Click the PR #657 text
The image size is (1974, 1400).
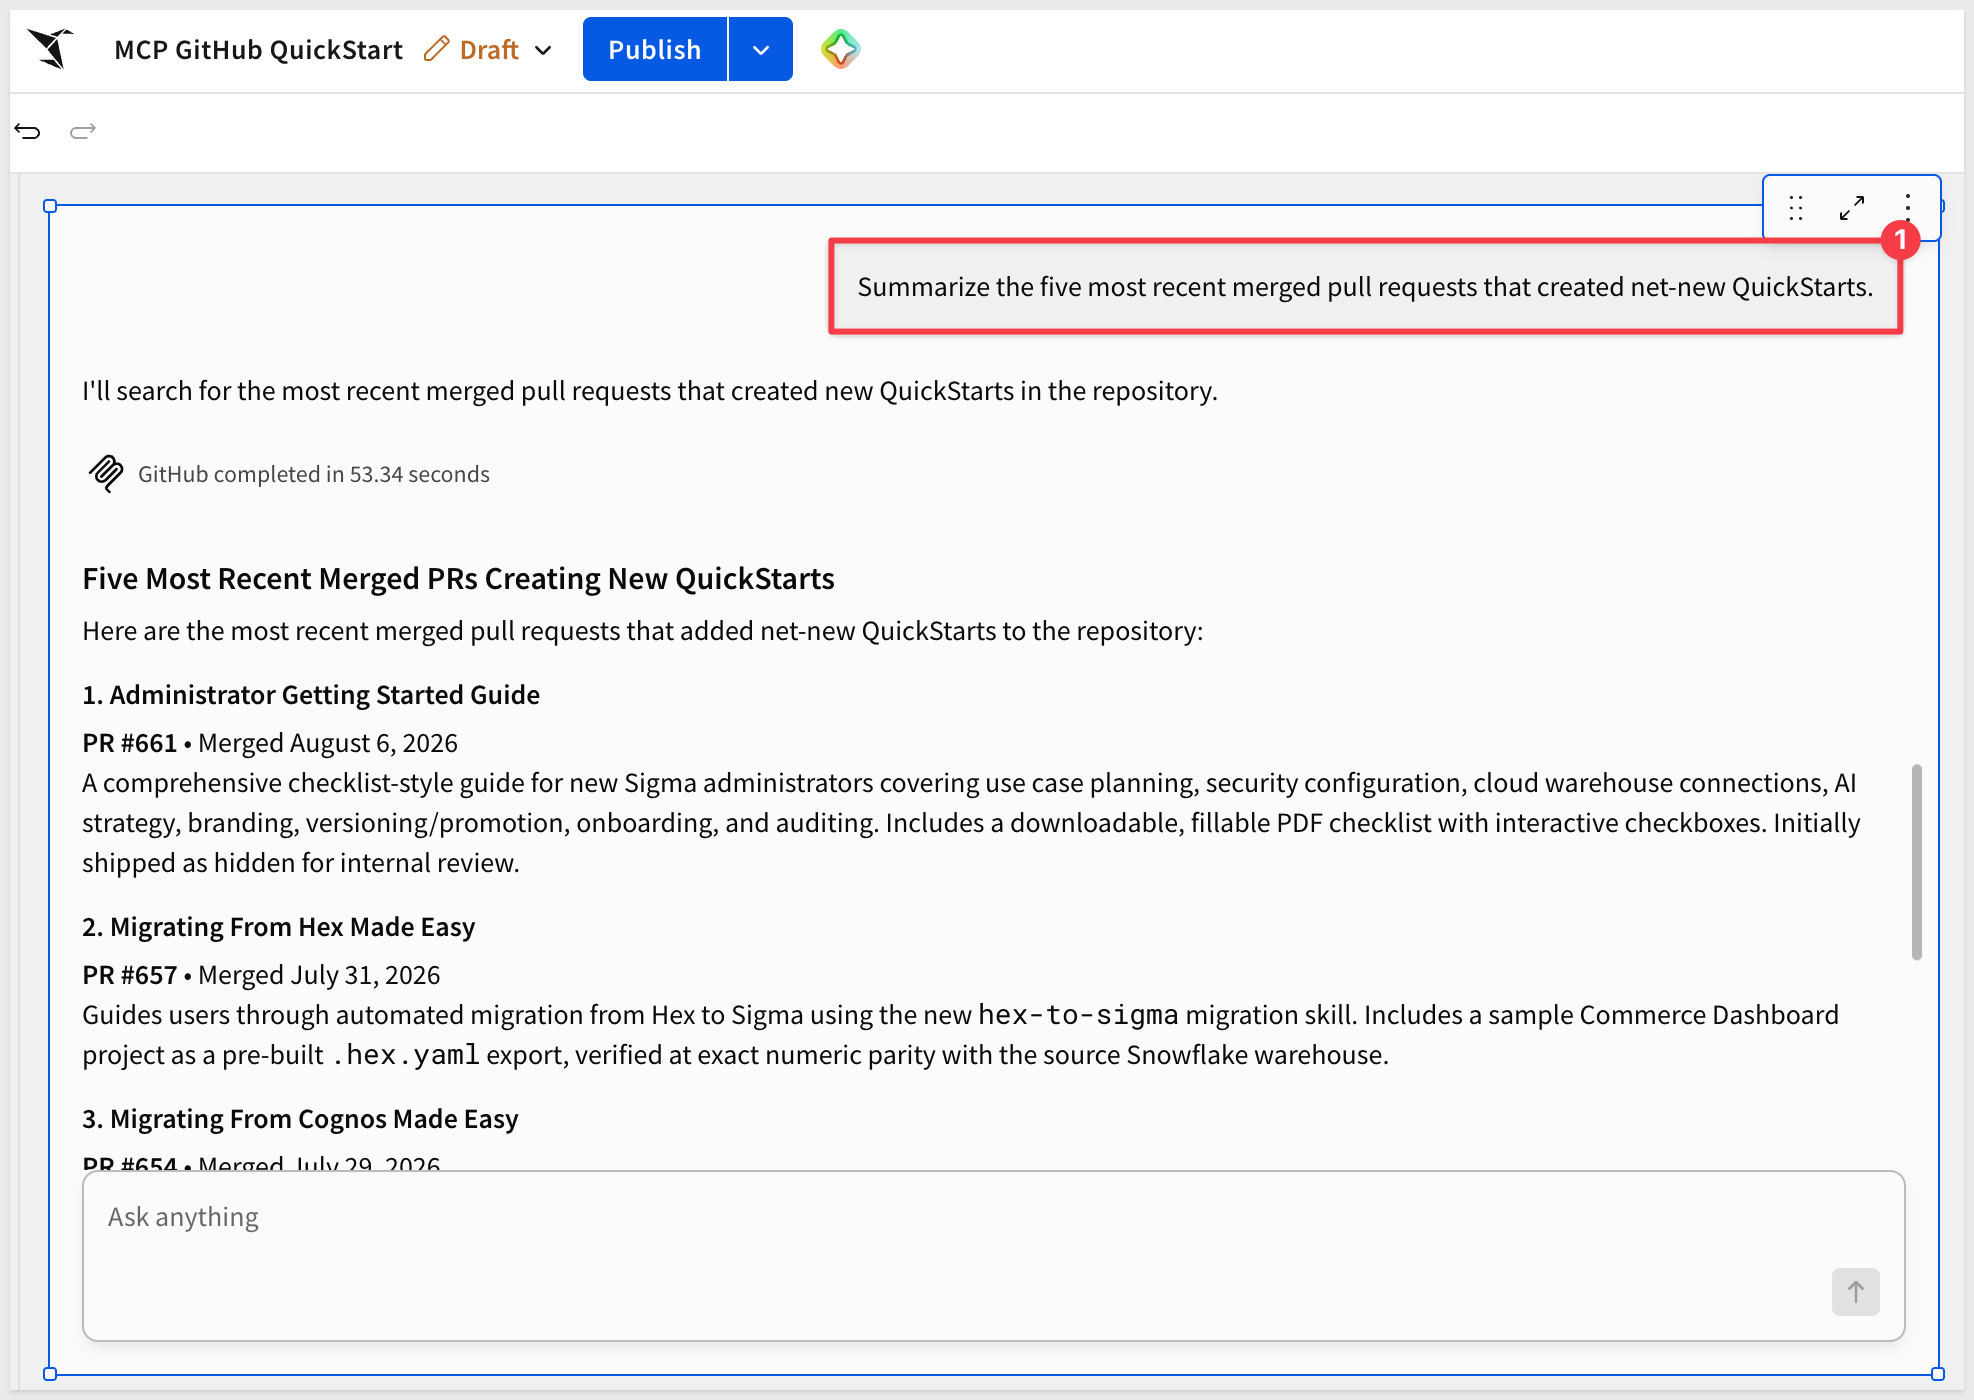pyautogui.click(x=129, y=975)
